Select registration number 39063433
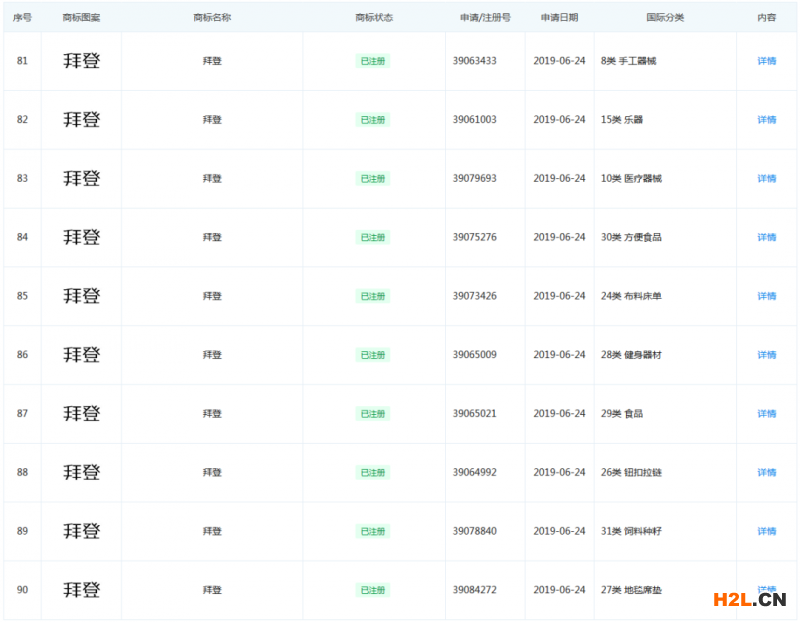 pyautogui.click(x=474, y=61)
